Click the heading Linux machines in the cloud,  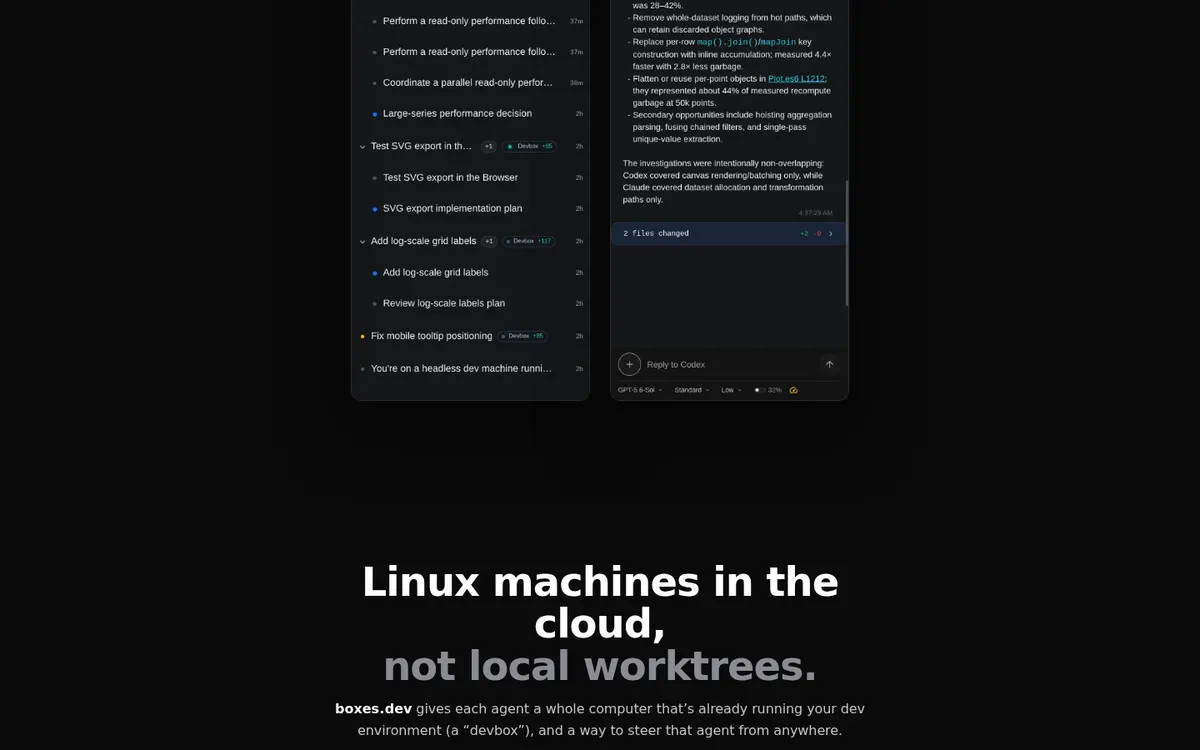(600, 602)
